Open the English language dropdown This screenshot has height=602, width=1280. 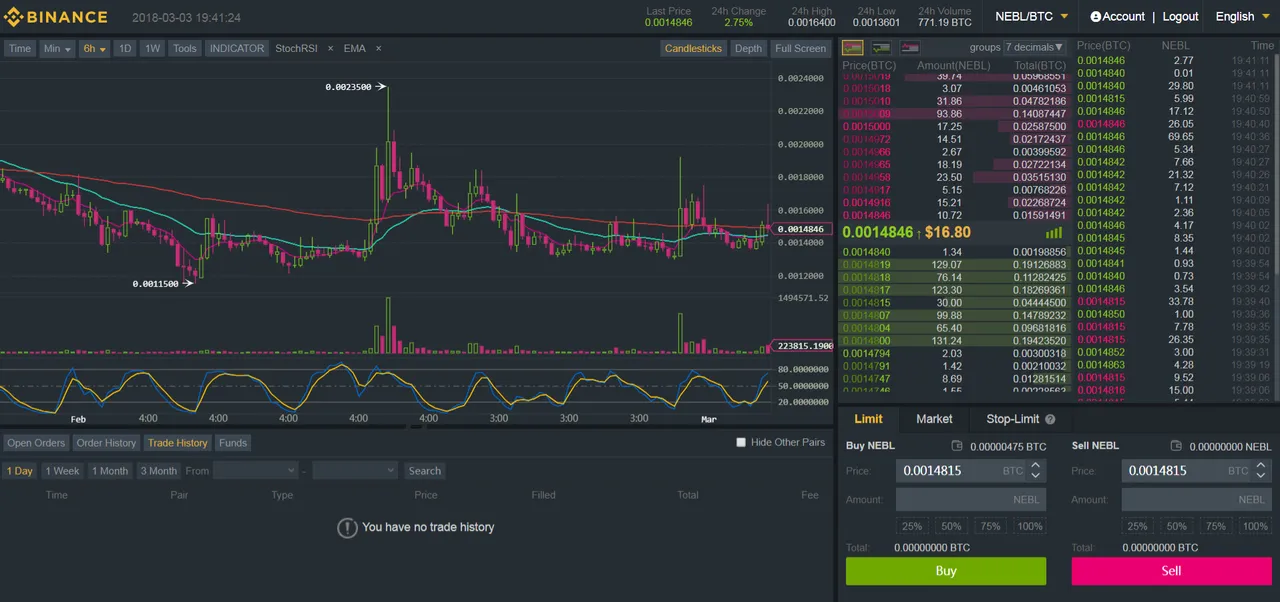[x=1242, y=17]
